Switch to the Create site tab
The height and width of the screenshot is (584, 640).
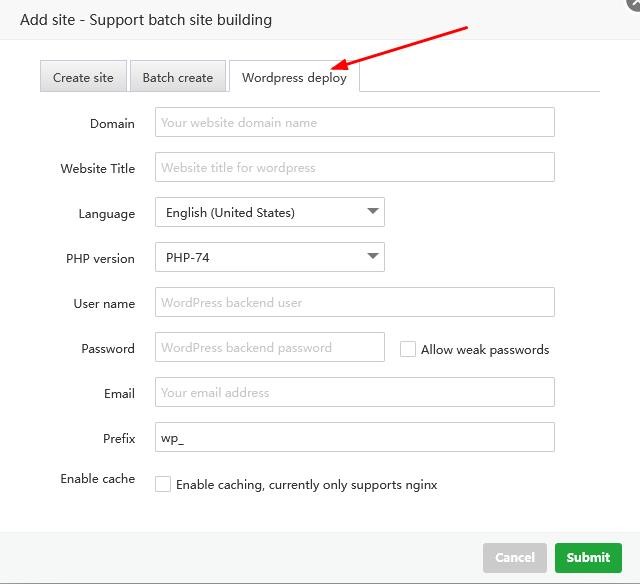[x=83, y=77]
